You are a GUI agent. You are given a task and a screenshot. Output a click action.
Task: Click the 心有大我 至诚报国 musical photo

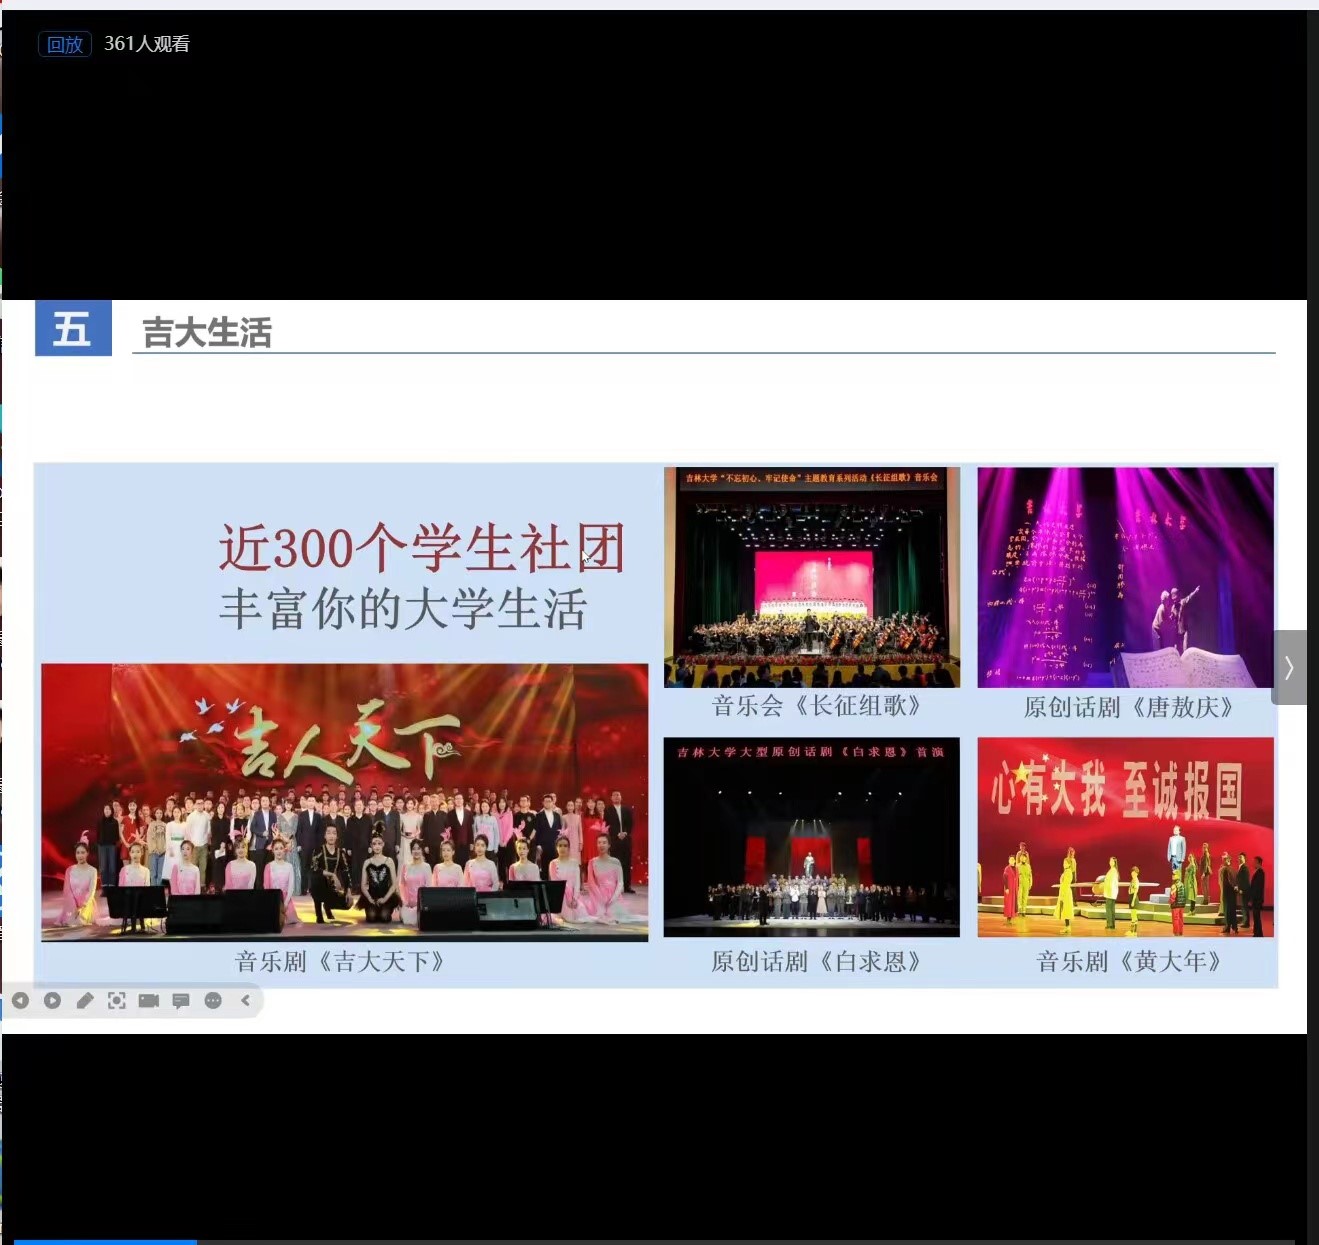pyautogui.click(x=1125, y=837)
